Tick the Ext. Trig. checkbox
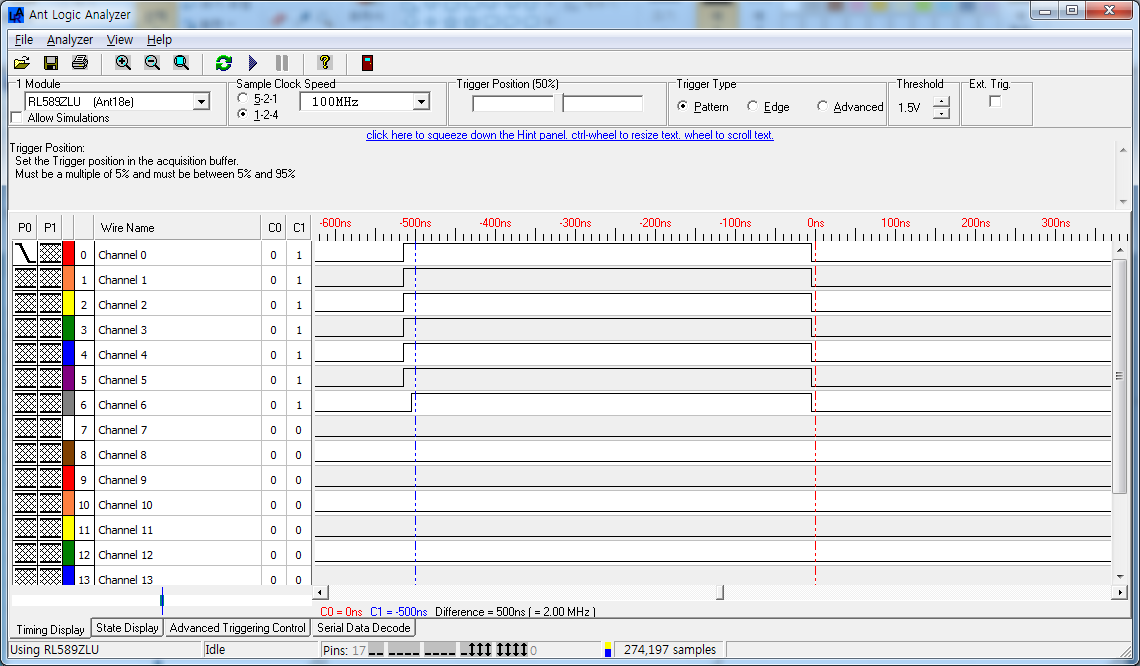The image size is (1140, 666). point(995,101)
